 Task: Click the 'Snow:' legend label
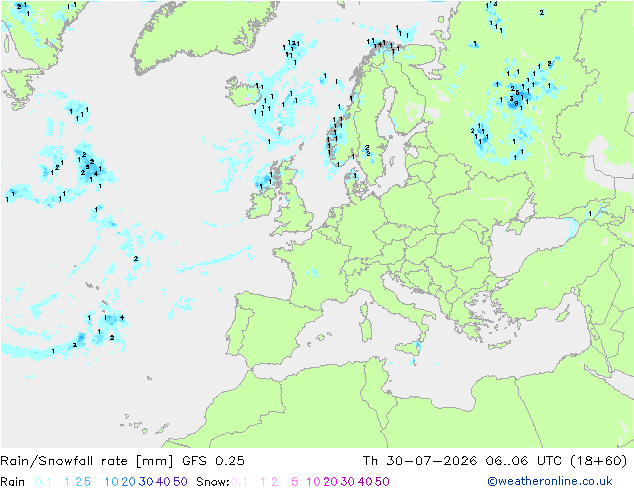point(213,482)
